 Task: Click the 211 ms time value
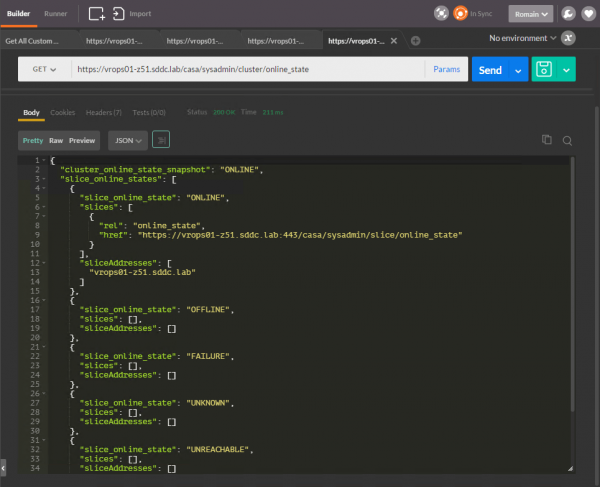click(273, 112)
